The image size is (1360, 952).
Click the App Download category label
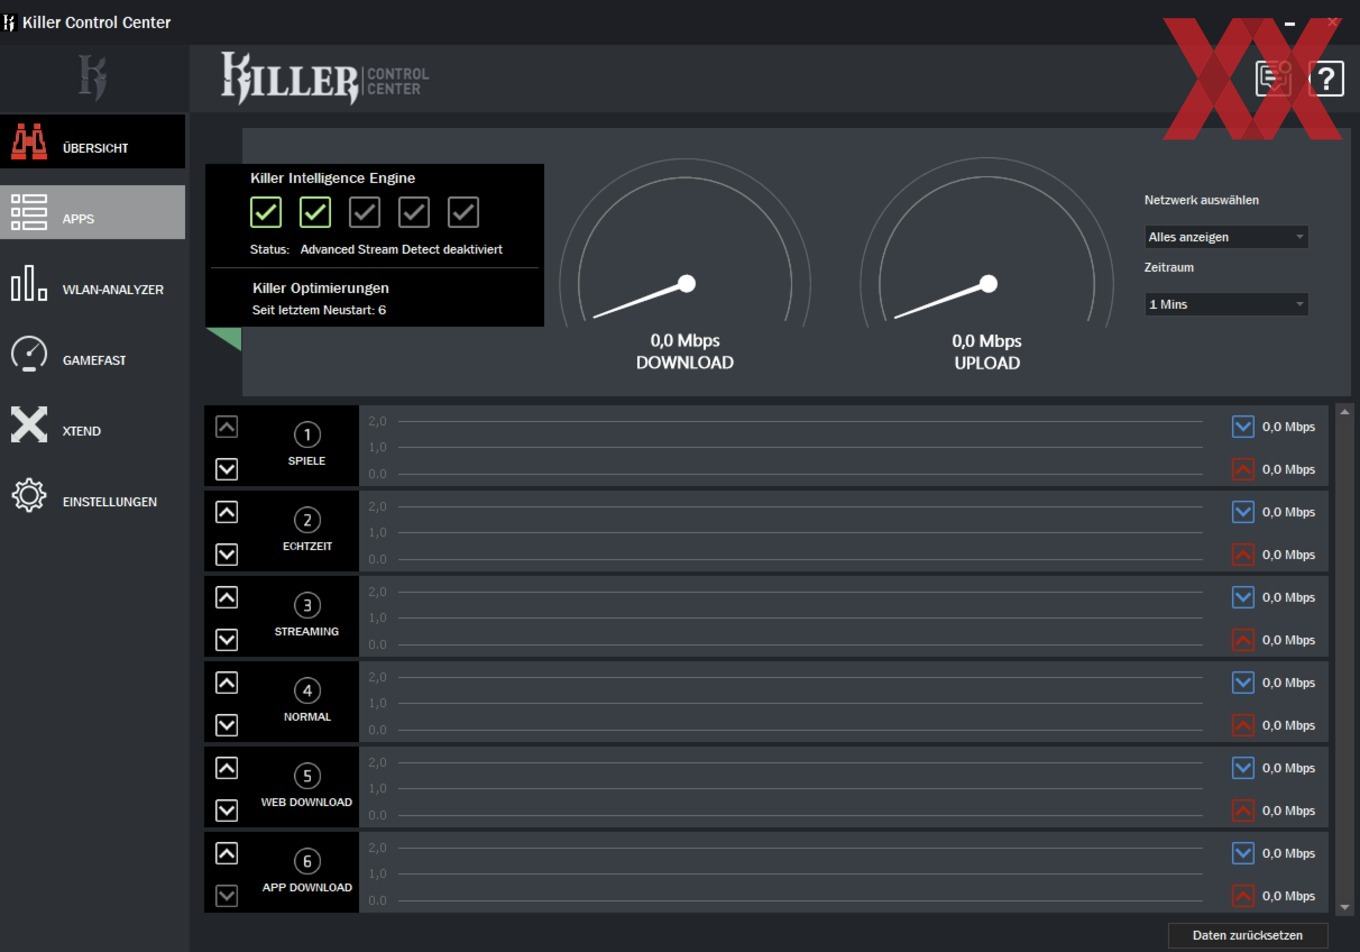[307, 887]
